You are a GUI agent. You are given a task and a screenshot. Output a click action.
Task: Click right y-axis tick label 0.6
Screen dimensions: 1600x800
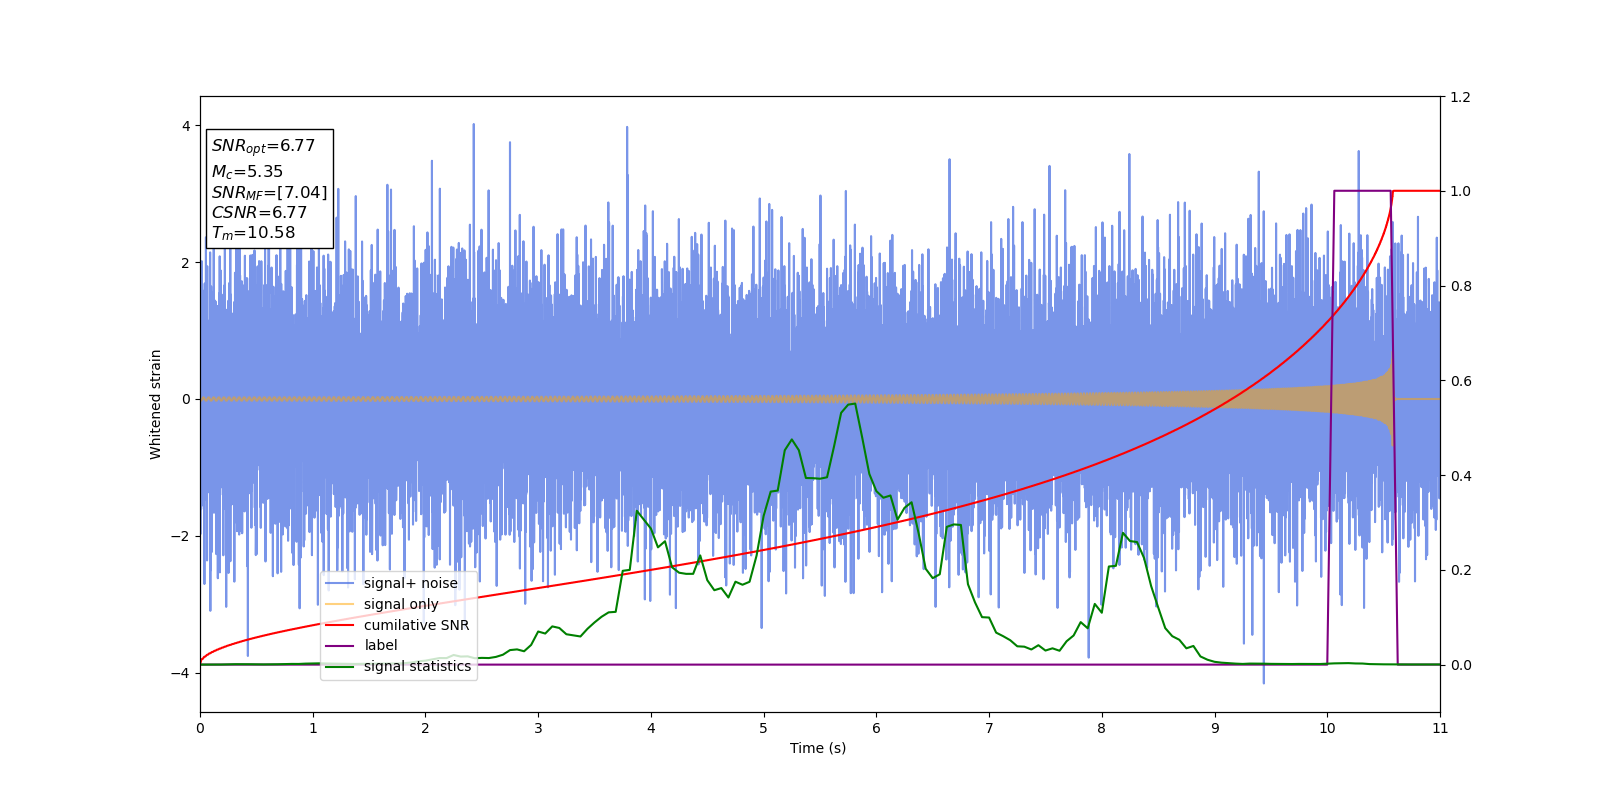pyautogui.click(x=1460, y=381)
